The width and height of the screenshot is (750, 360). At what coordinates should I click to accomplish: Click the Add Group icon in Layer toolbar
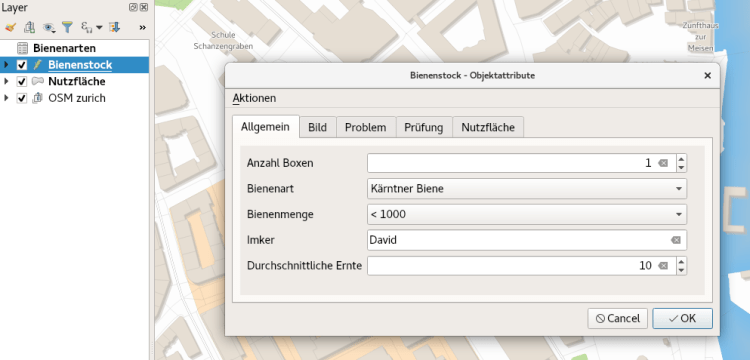click(30, 27)
